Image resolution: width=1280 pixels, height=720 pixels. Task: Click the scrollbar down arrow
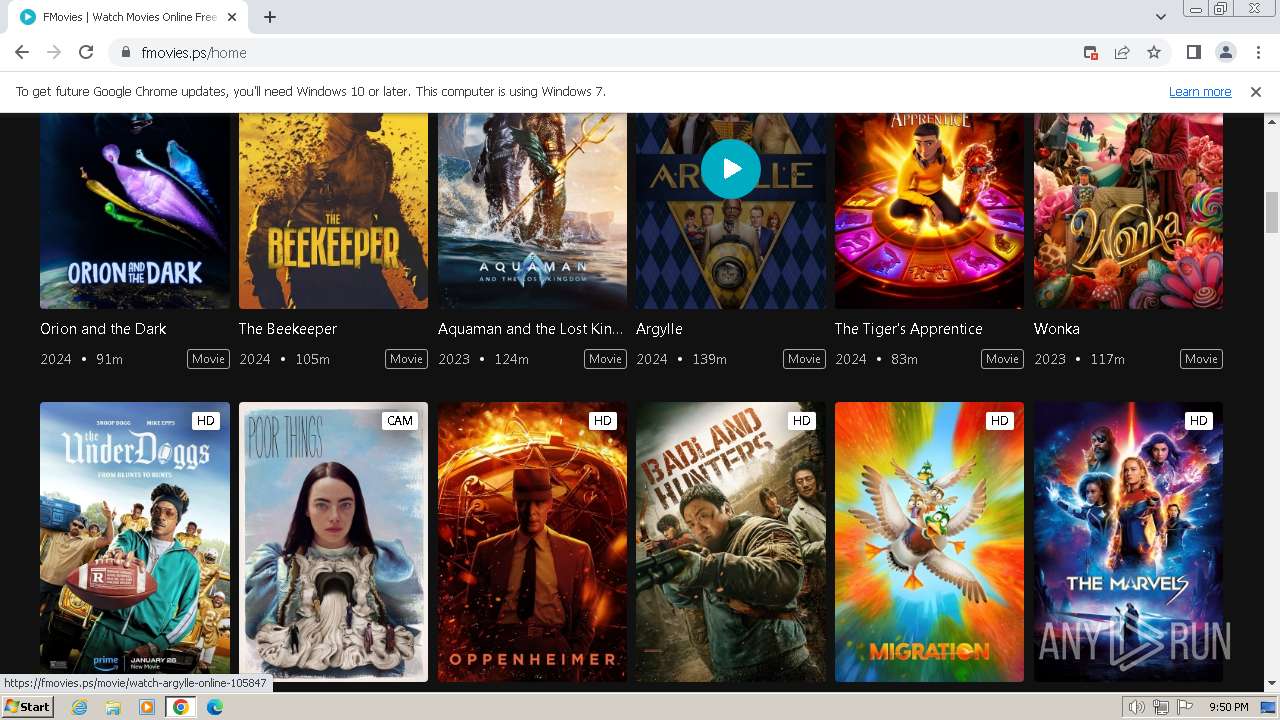[x=1272, y=684]
